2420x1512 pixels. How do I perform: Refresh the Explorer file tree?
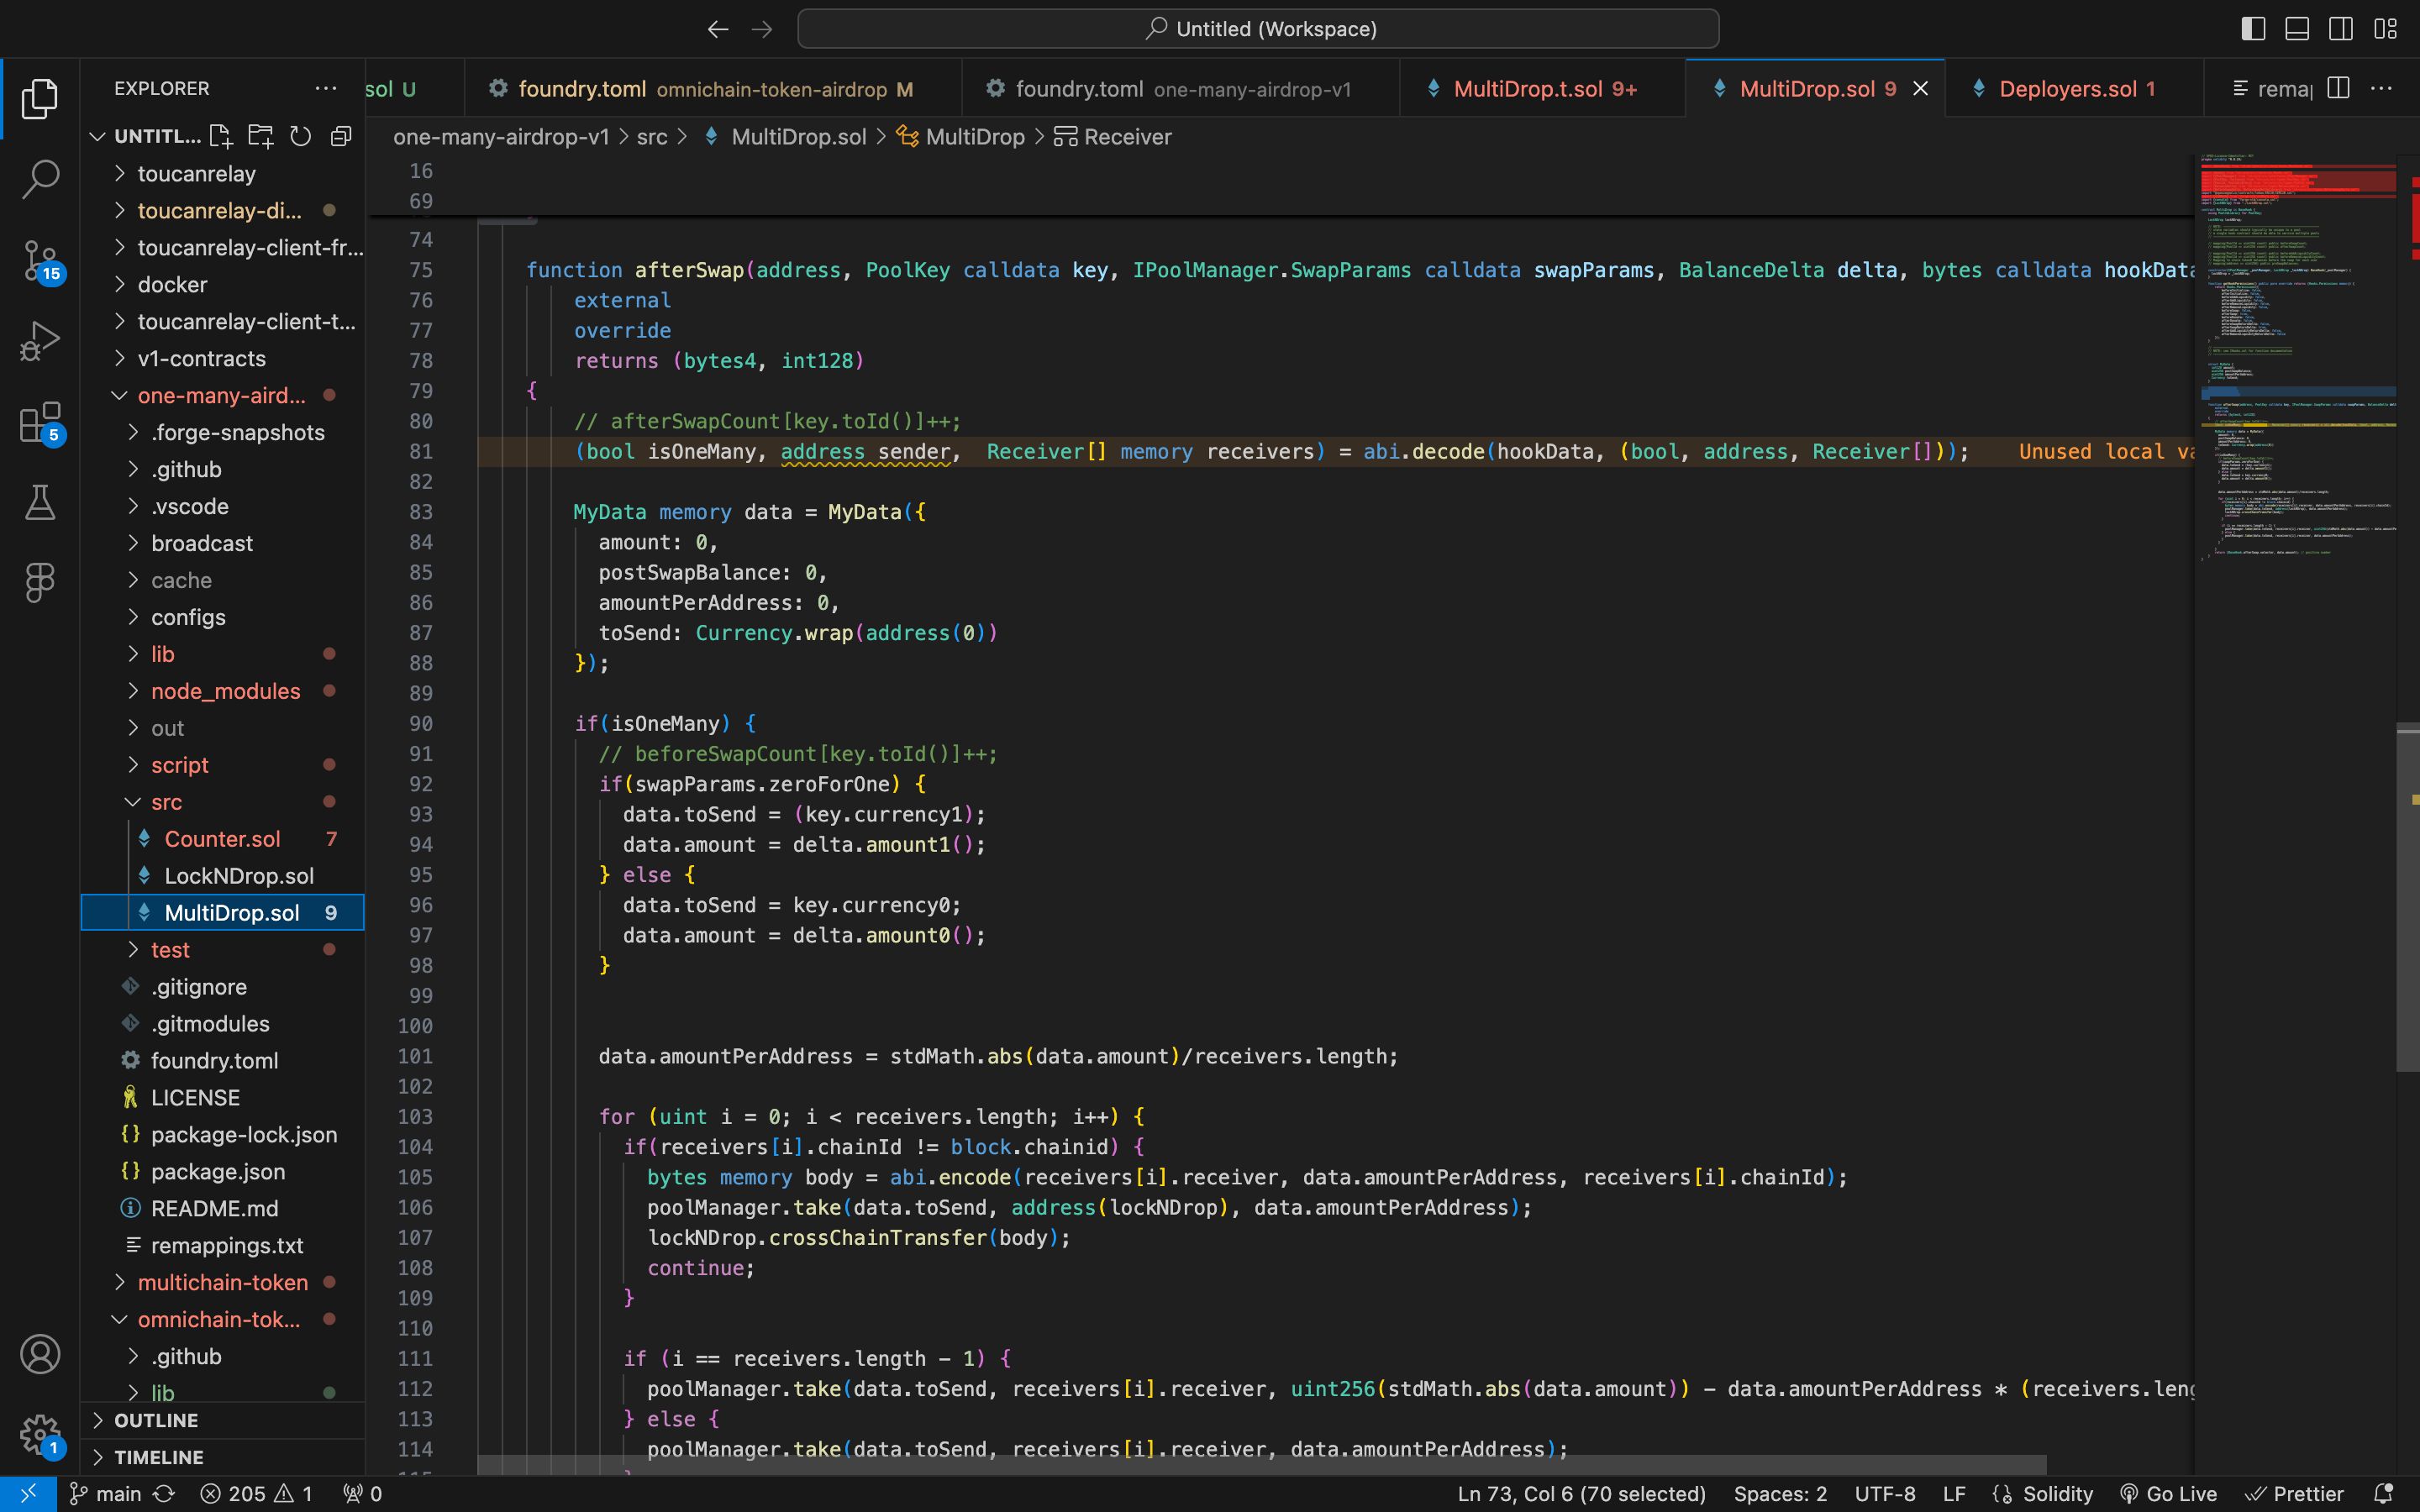[x=301, y=136]
